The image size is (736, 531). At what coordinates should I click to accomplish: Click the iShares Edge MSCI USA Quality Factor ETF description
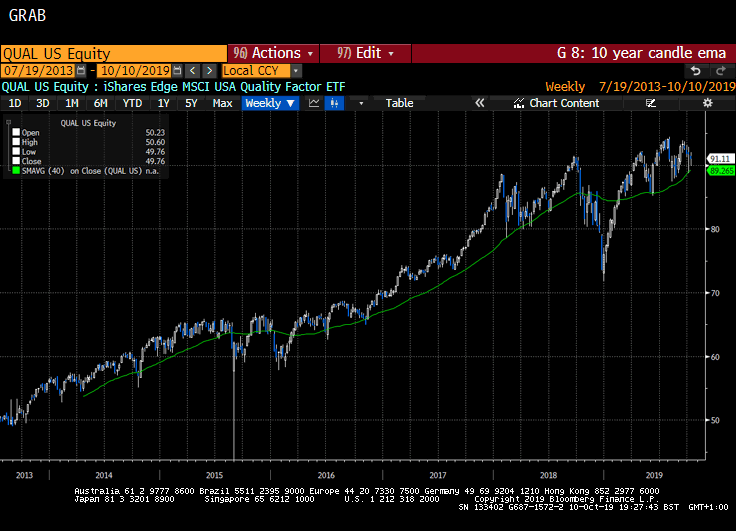[x=224, y=87]
